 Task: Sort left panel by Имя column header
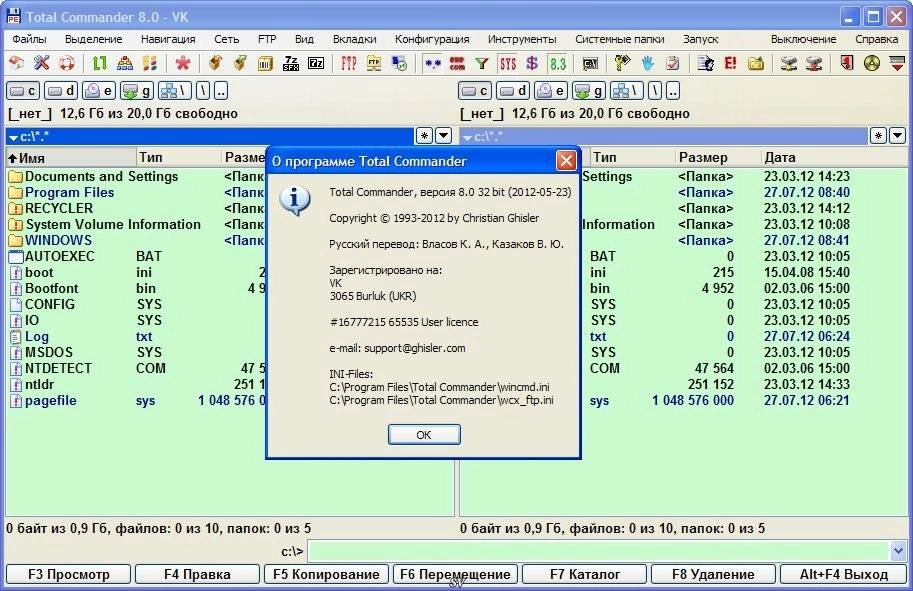pyautogui.click(x=70, y=157)
